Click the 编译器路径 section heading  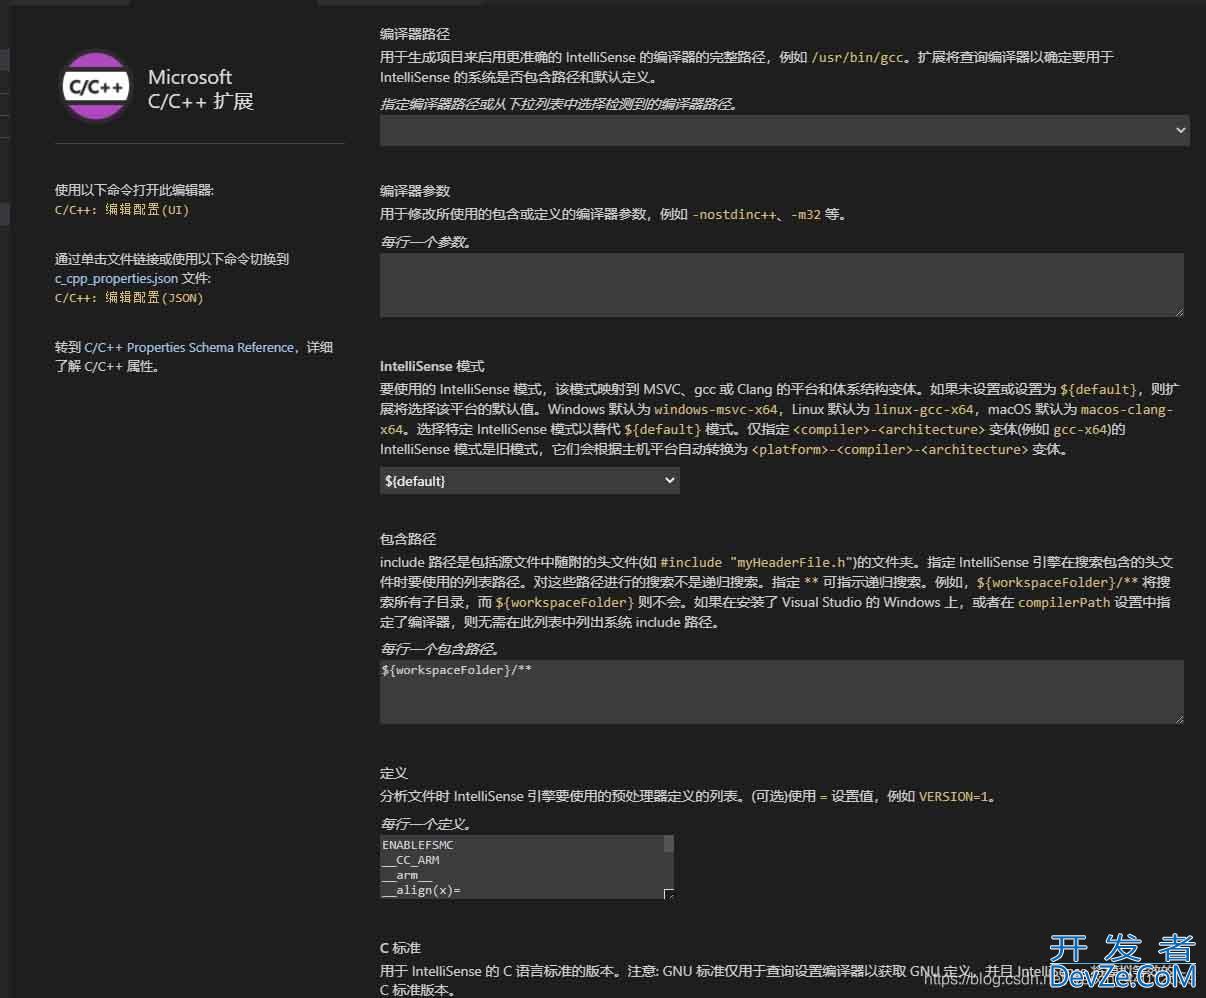pyautogui.click(x=415, y=34)
